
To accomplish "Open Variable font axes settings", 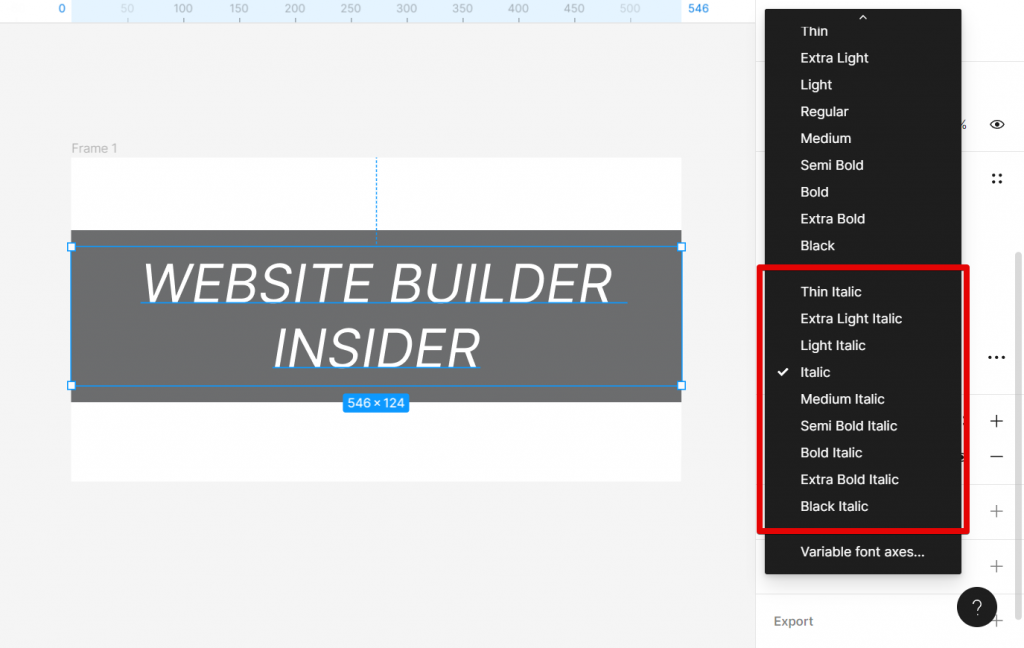I will (863, 552).
